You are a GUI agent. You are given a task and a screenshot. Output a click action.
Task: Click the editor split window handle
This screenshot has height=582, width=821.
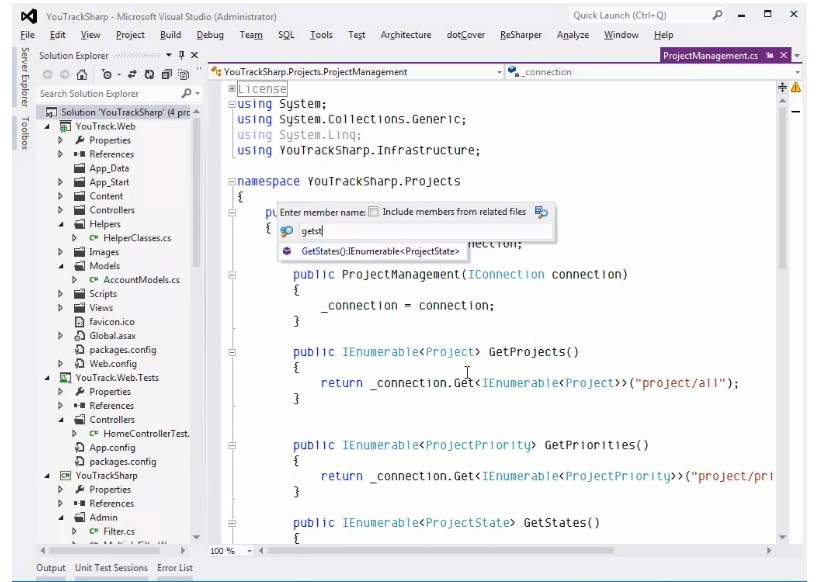782,87
